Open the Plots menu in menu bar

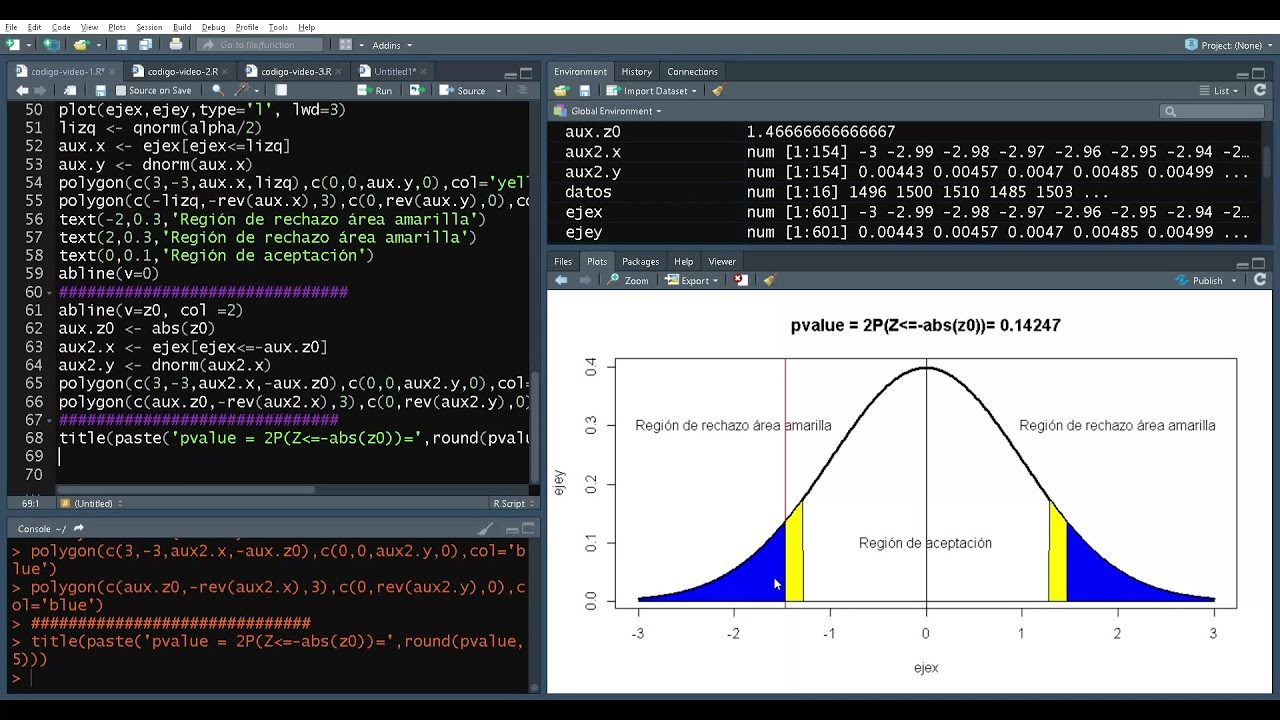click(x=117, y=27)
